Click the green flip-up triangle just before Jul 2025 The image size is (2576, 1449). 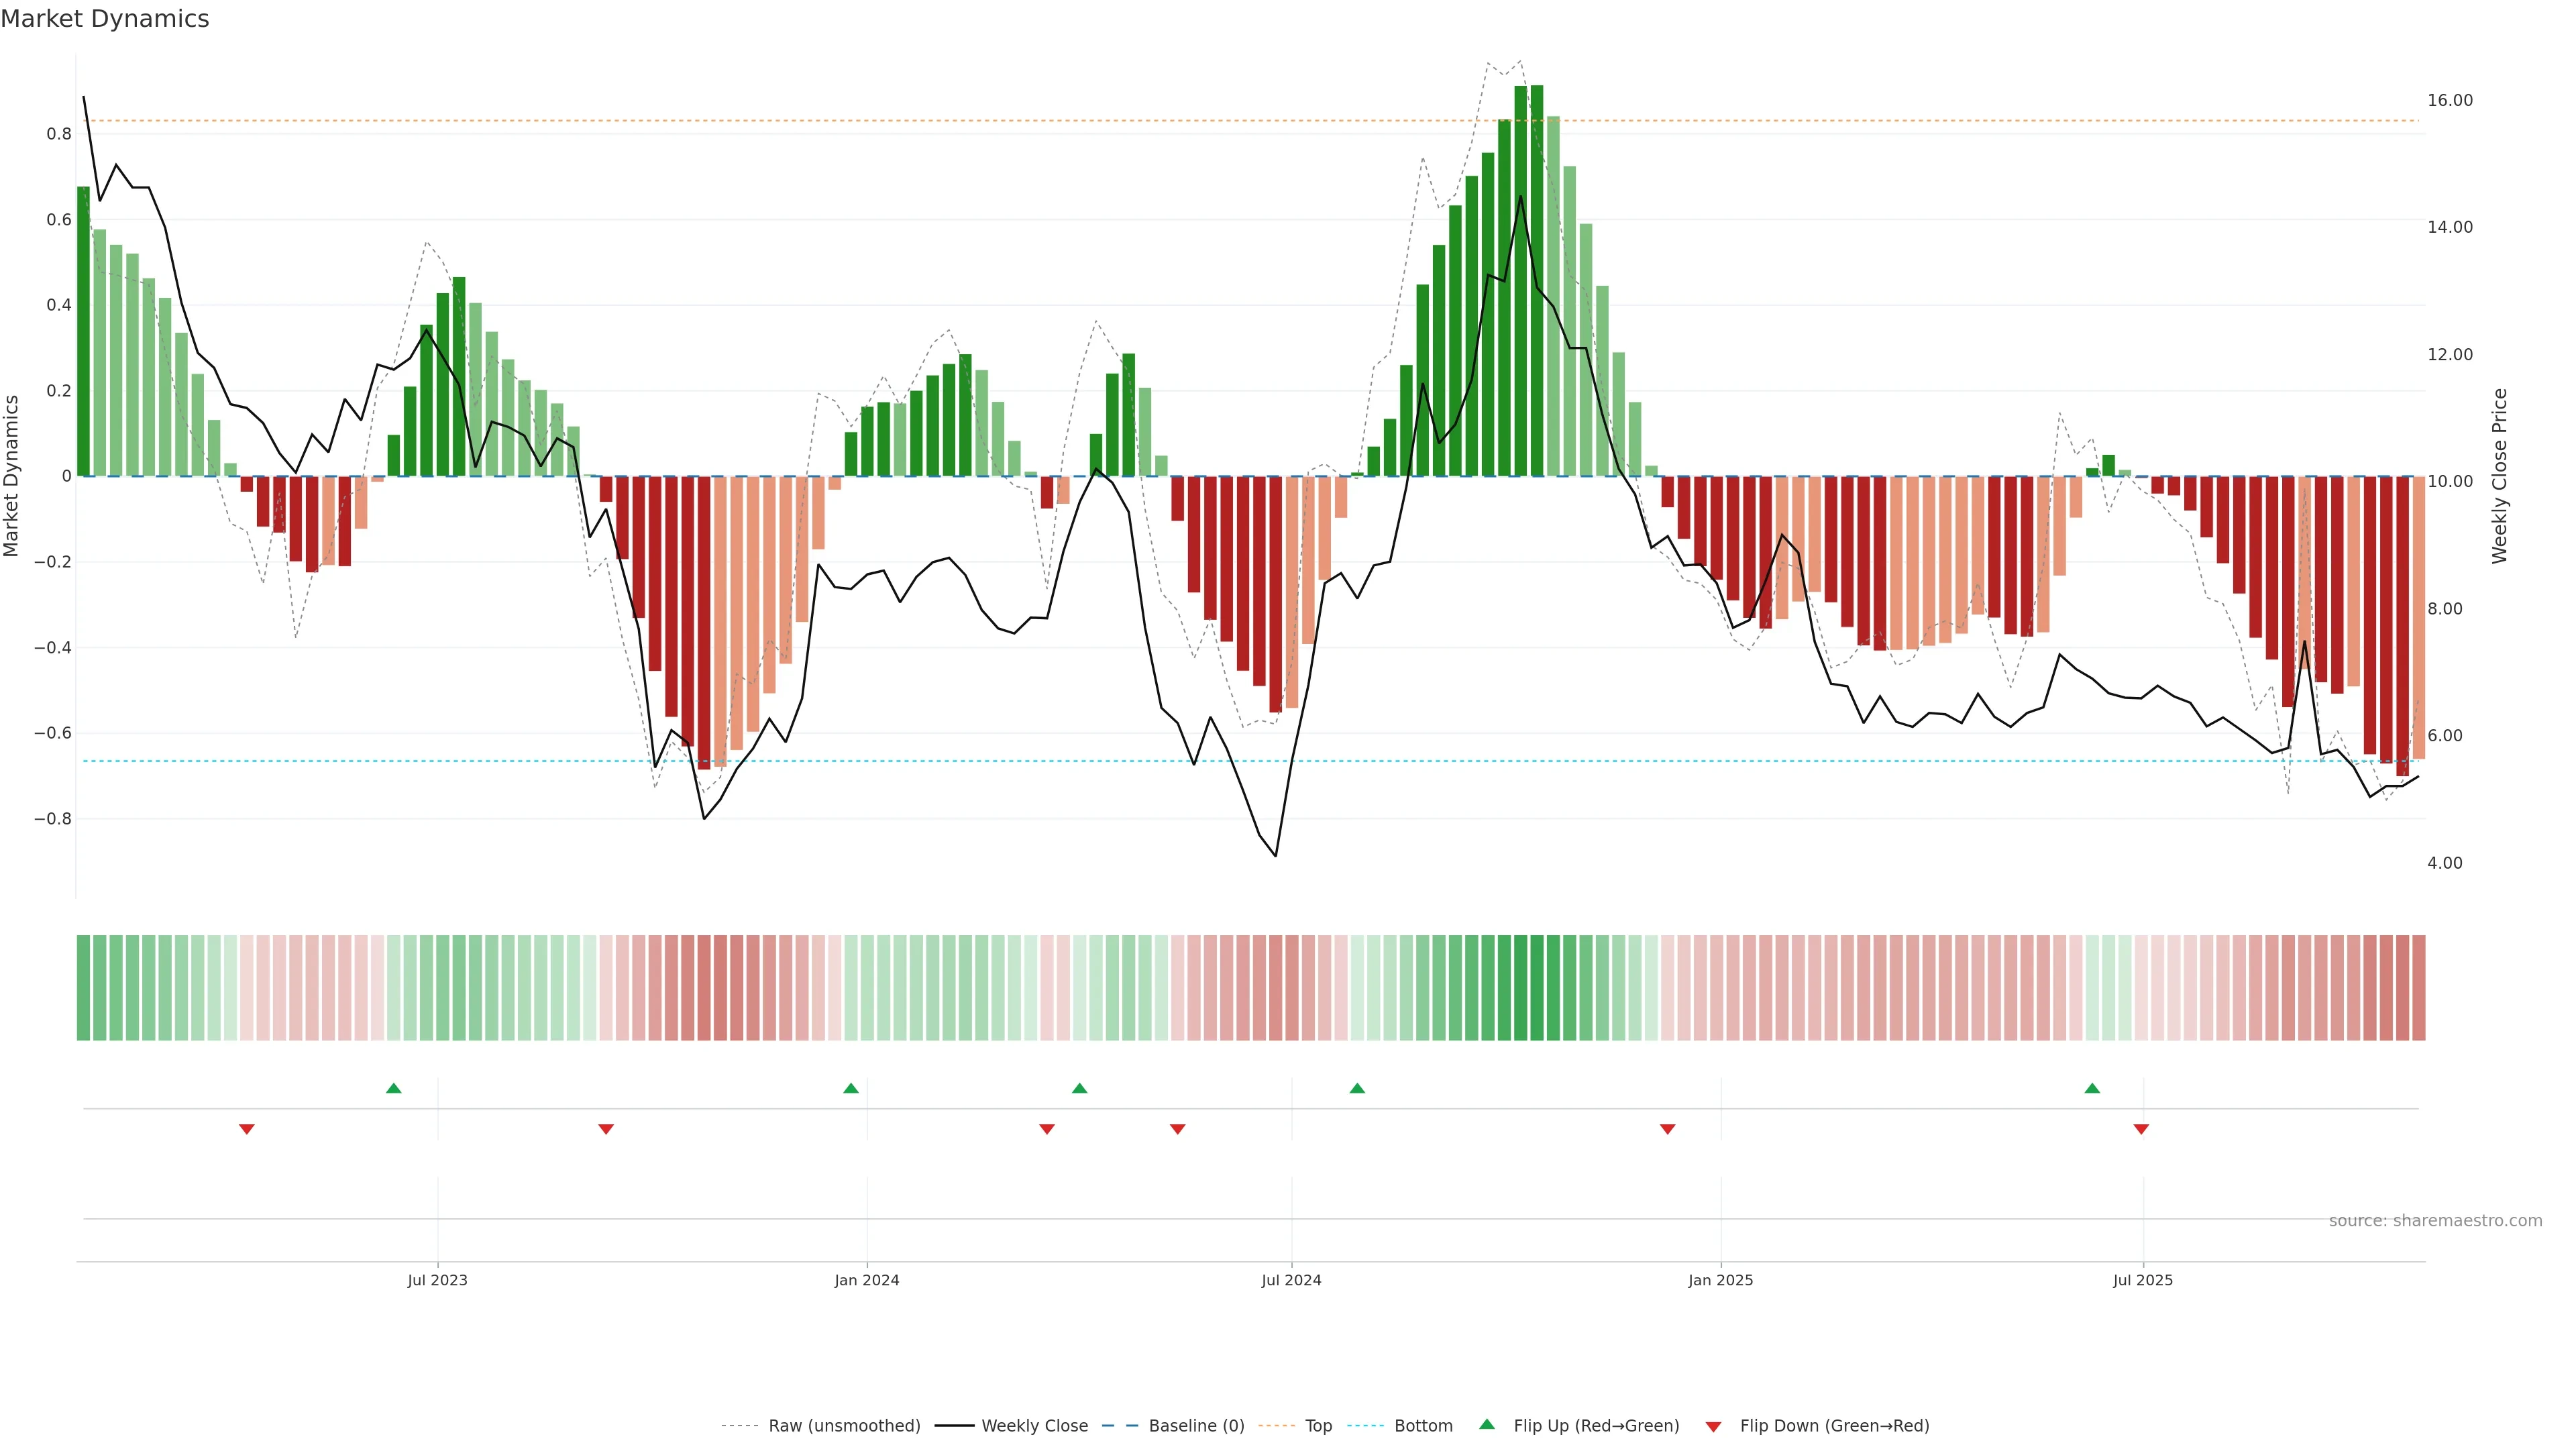click(x=2092, y=1088)
